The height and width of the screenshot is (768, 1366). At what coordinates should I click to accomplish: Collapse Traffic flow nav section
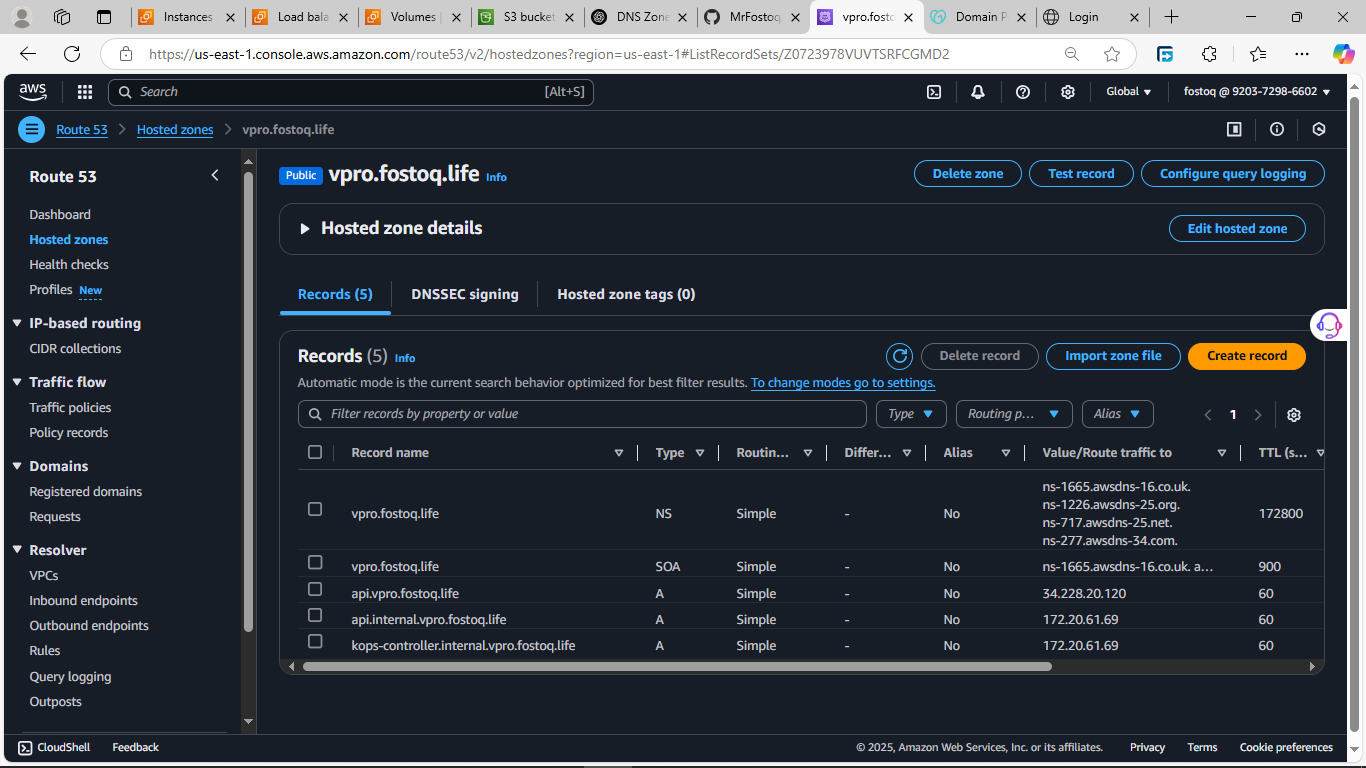click(17, 382)
